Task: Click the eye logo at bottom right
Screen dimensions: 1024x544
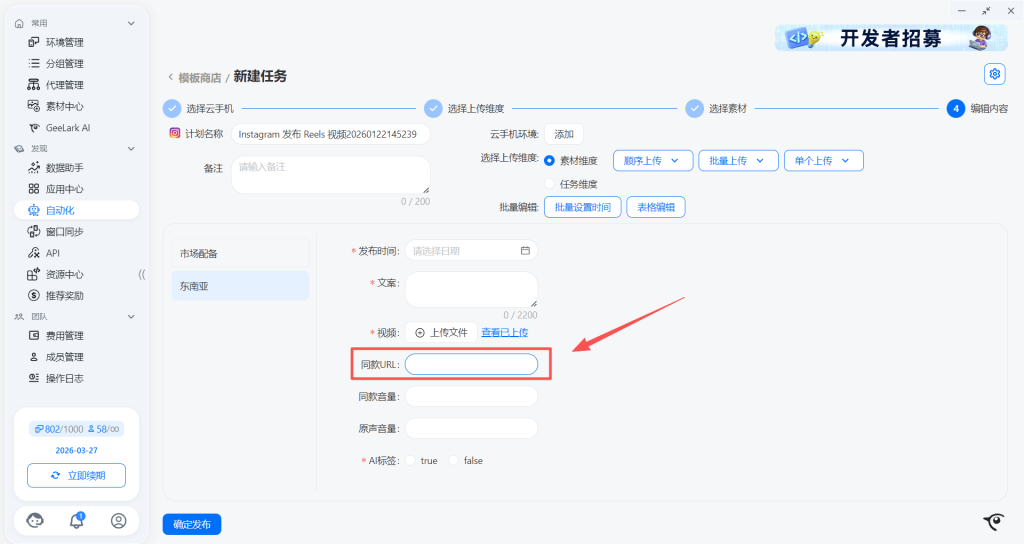Action: click(993, 521)
